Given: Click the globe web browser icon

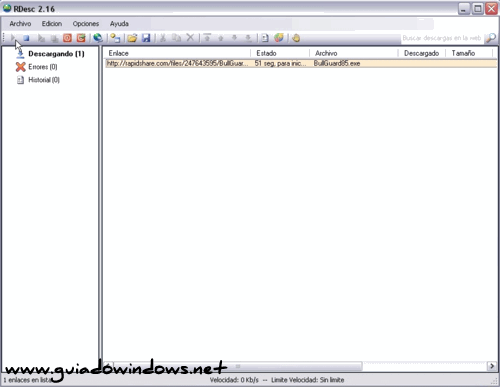Looking at the screenshot, I should (x=98, y=38).
